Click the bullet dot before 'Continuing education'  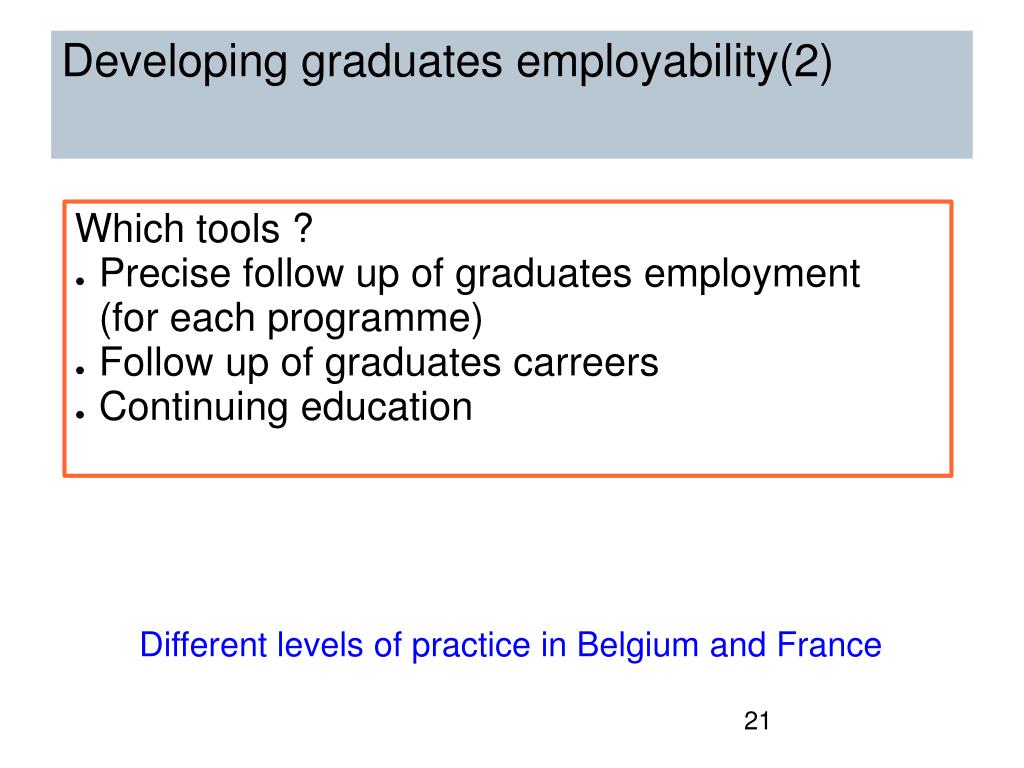[x=80, y=415]
